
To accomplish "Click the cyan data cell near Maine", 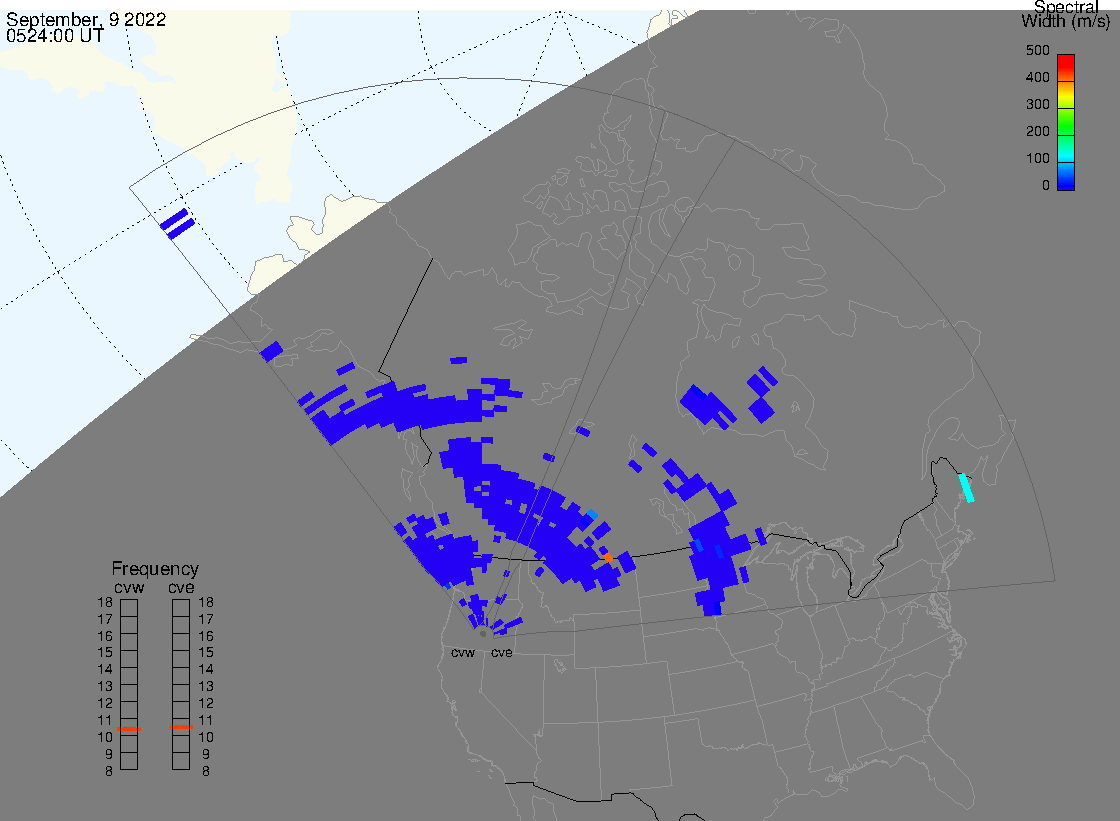I will 966,487.
